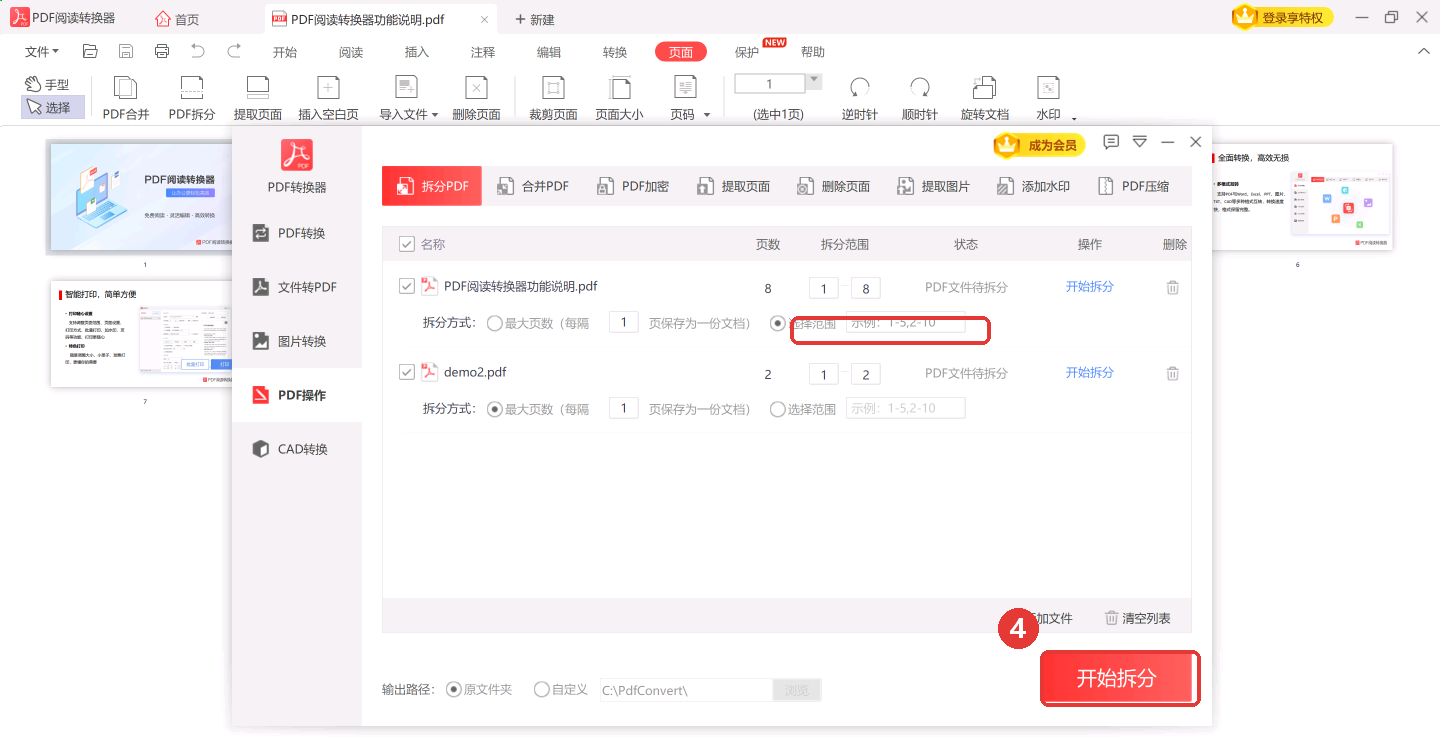Click the PDF拆分 toolbar icon

pos(192,99)
